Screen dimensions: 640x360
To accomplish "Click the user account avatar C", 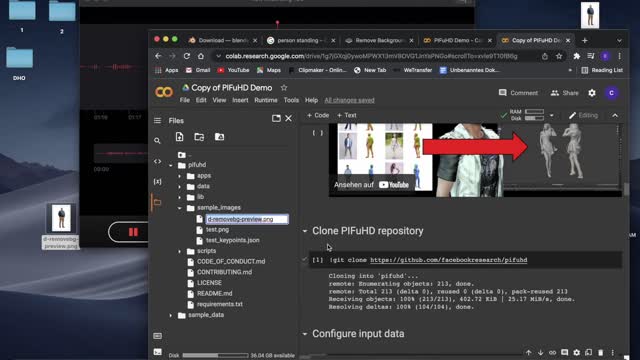I will [611, 93].
